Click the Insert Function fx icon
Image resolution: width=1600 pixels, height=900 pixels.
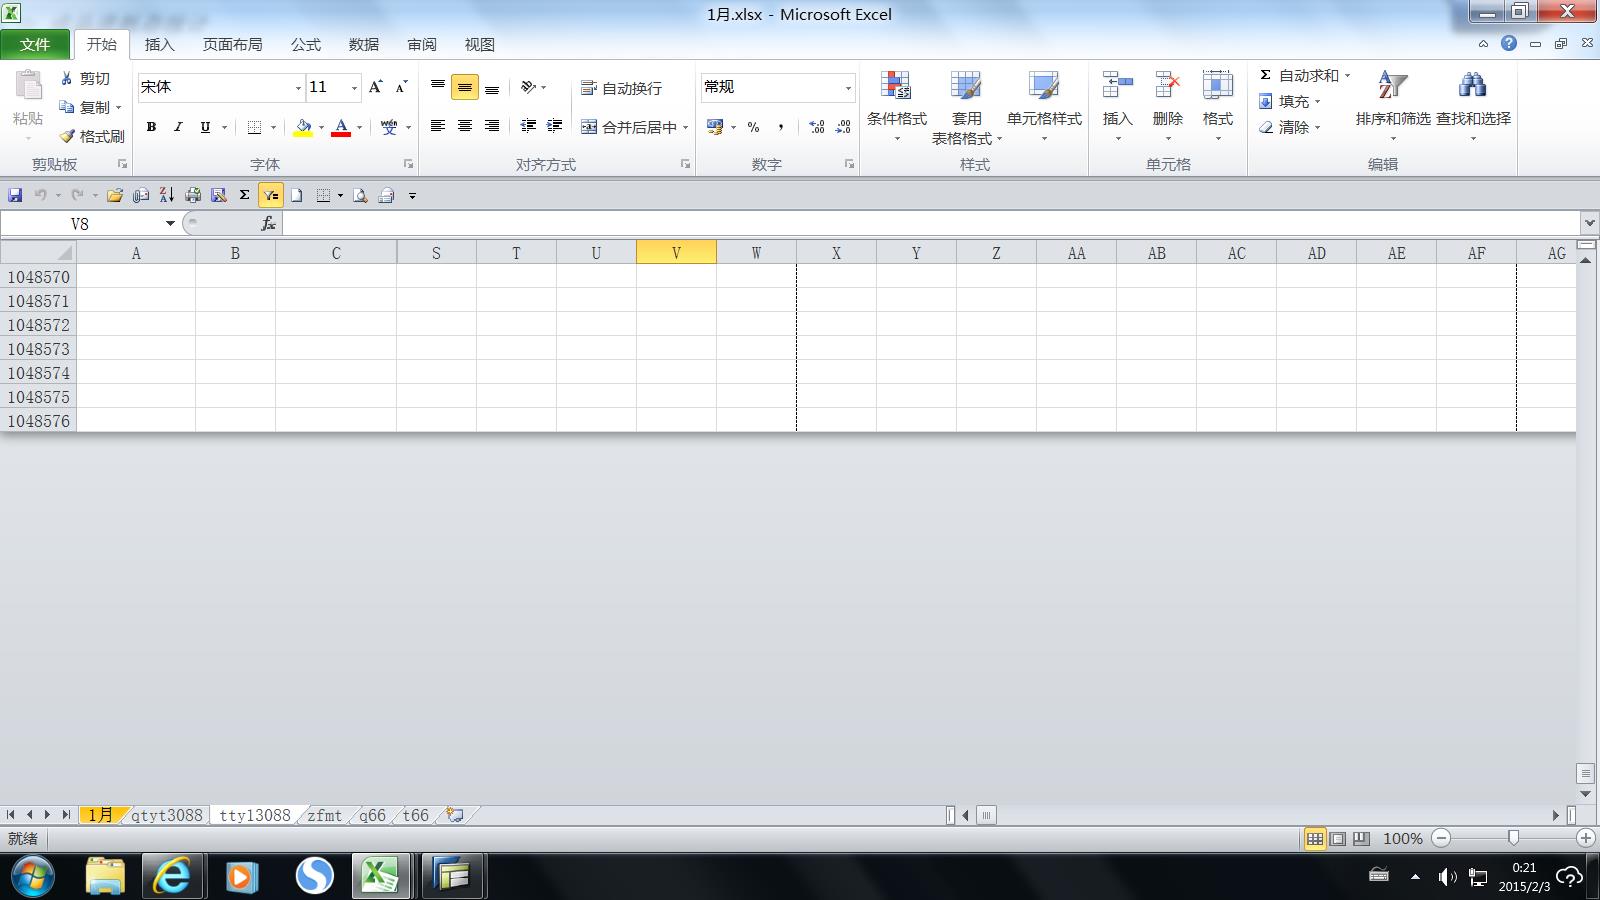click(268, 224)
